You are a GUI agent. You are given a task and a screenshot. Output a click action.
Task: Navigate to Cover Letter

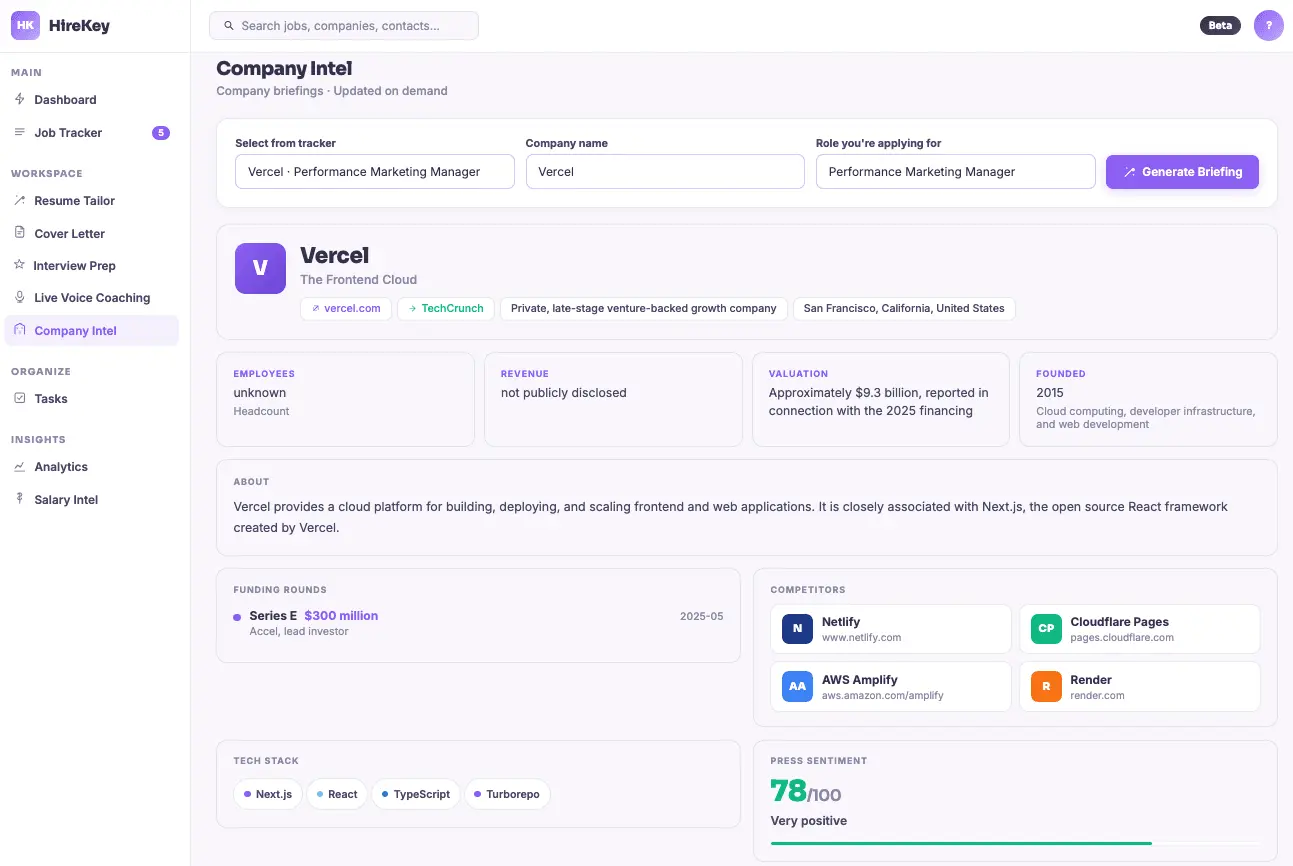92,233
